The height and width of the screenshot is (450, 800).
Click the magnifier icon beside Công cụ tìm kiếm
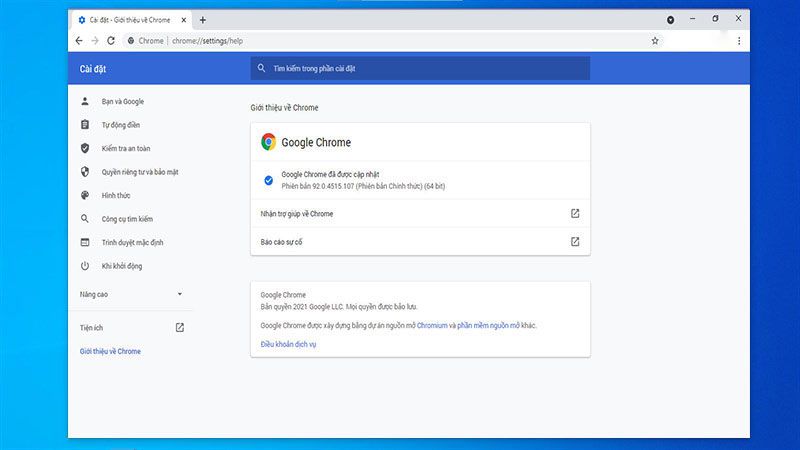[85, 218]
